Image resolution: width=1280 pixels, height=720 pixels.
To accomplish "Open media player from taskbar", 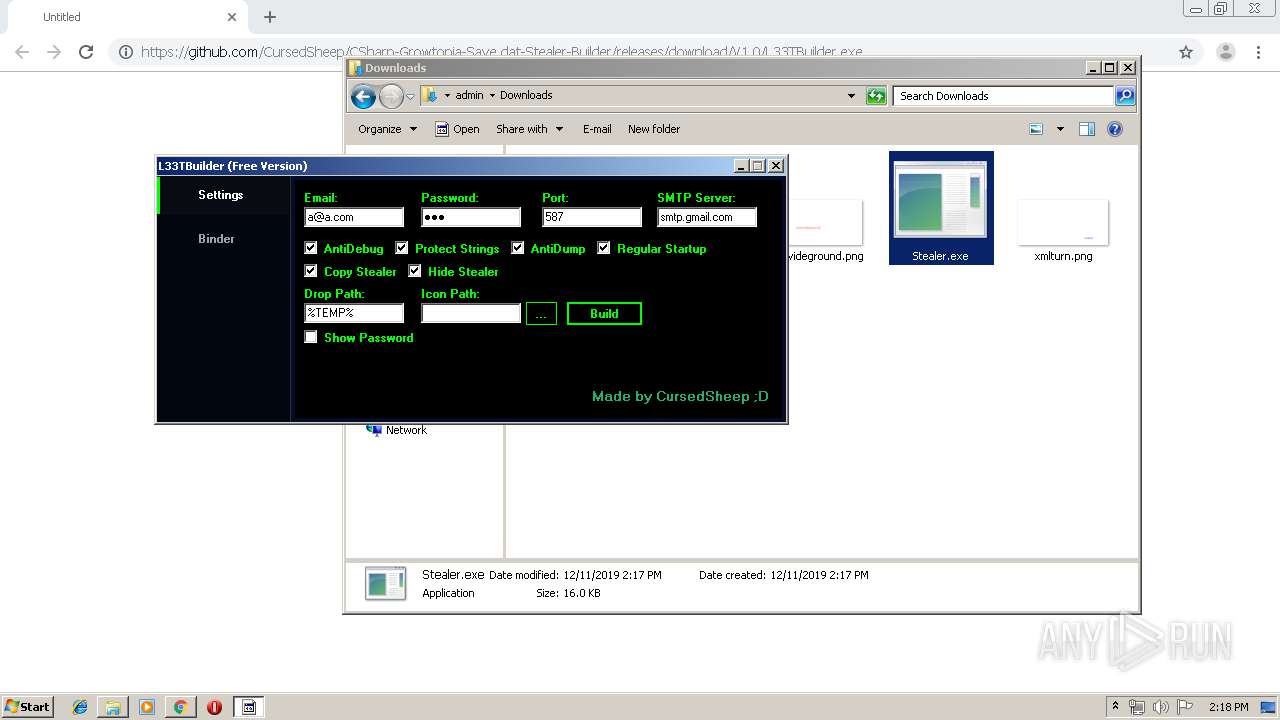I will [147, 707].
